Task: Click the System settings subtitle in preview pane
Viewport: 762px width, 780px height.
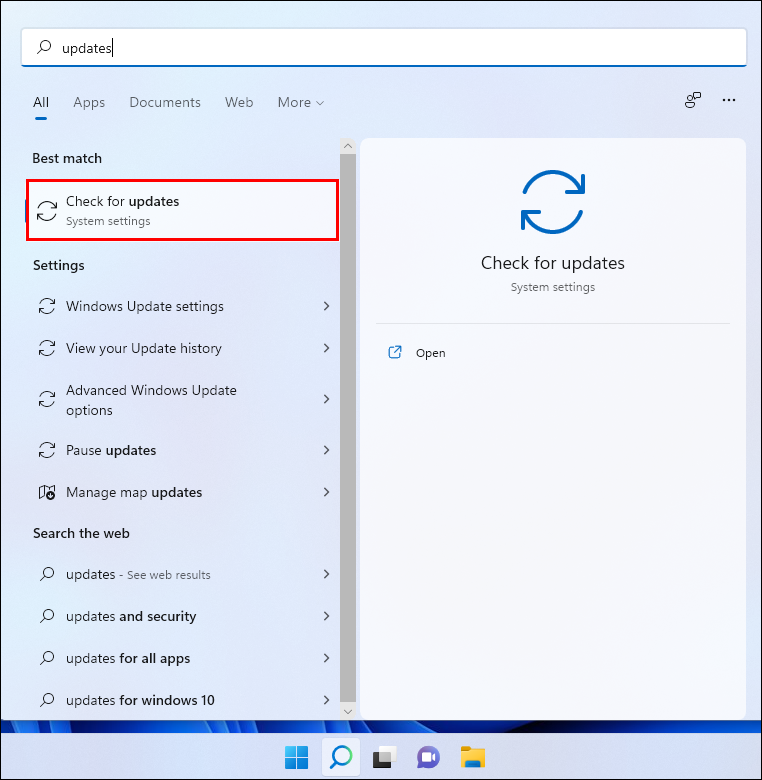Action: coord(553,287)
